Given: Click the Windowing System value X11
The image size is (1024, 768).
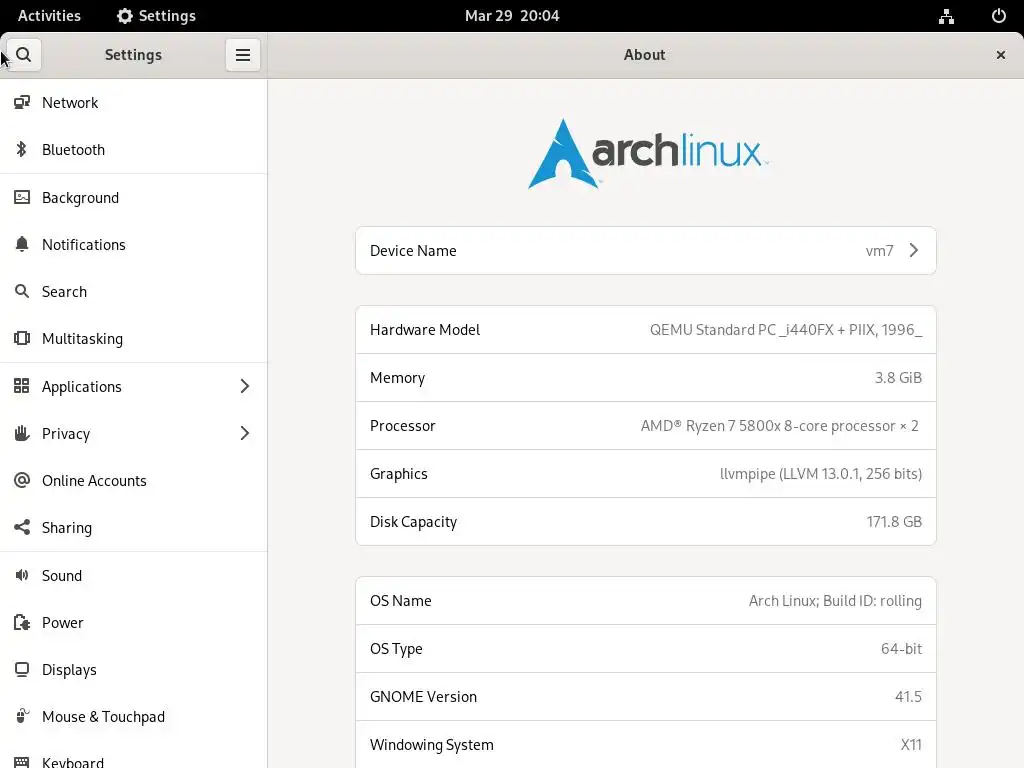Looking at the screenshot, I should click(x=911, y=744).
